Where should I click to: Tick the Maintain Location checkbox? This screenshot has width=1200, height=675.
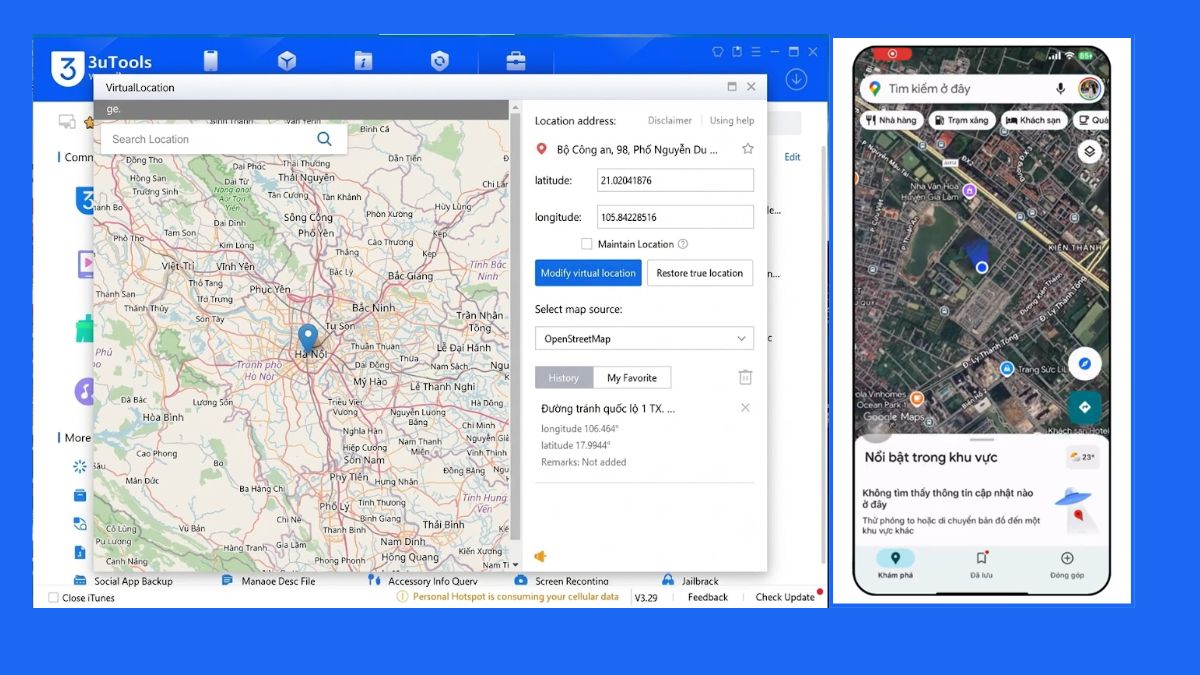click(x=586, y=244)
